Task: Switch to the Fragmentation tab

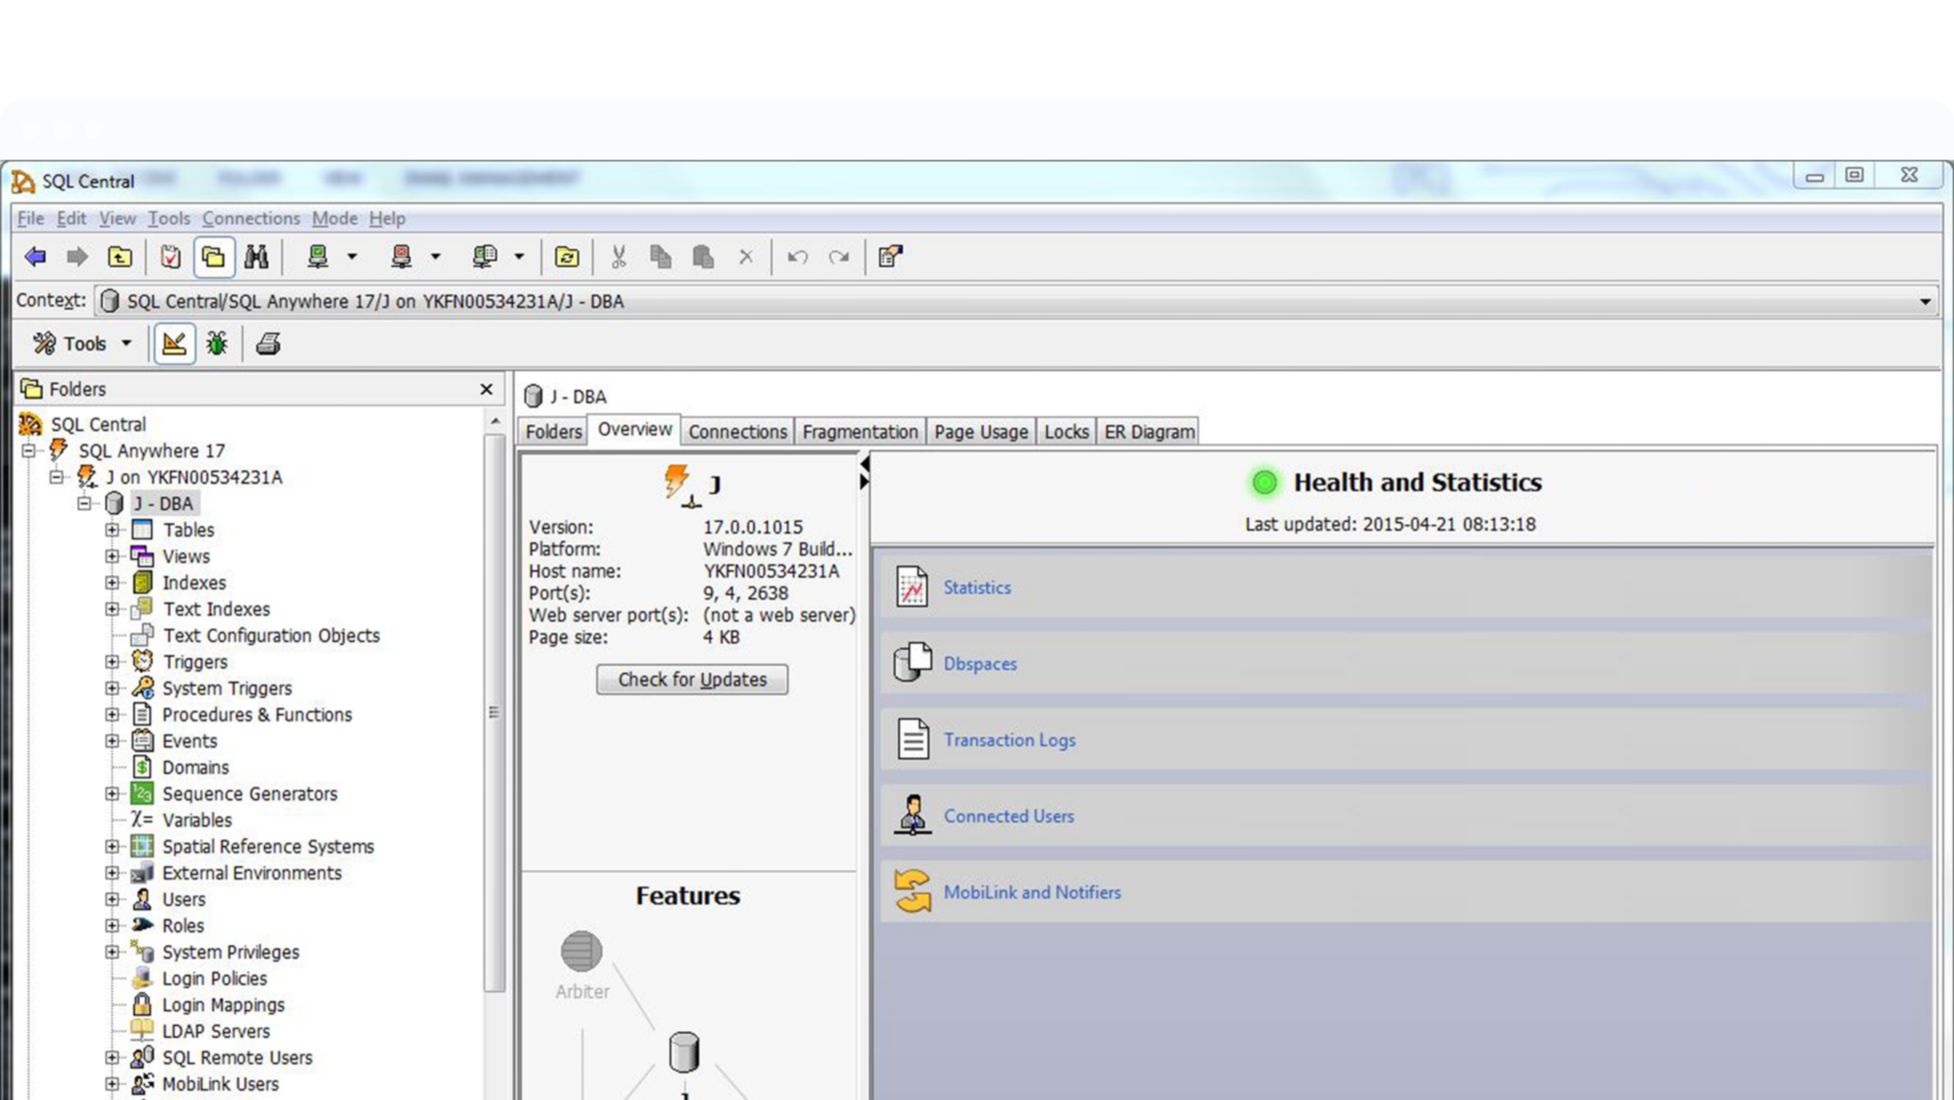Action: 859,432
